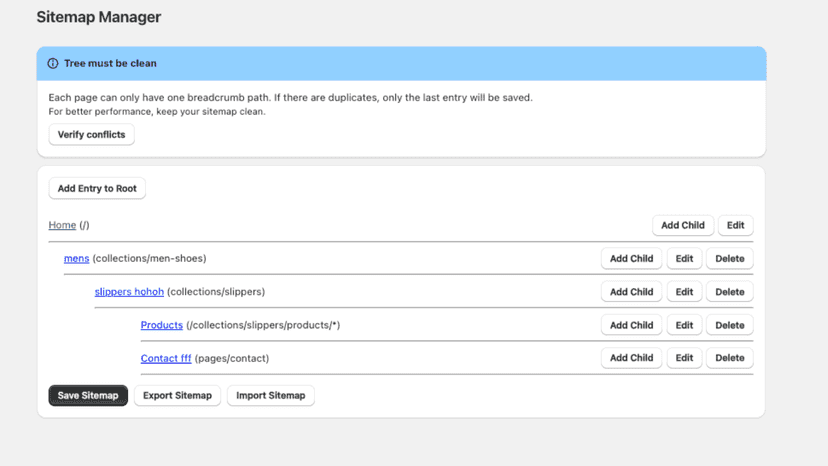Open the Products link

tap(162, 325)
